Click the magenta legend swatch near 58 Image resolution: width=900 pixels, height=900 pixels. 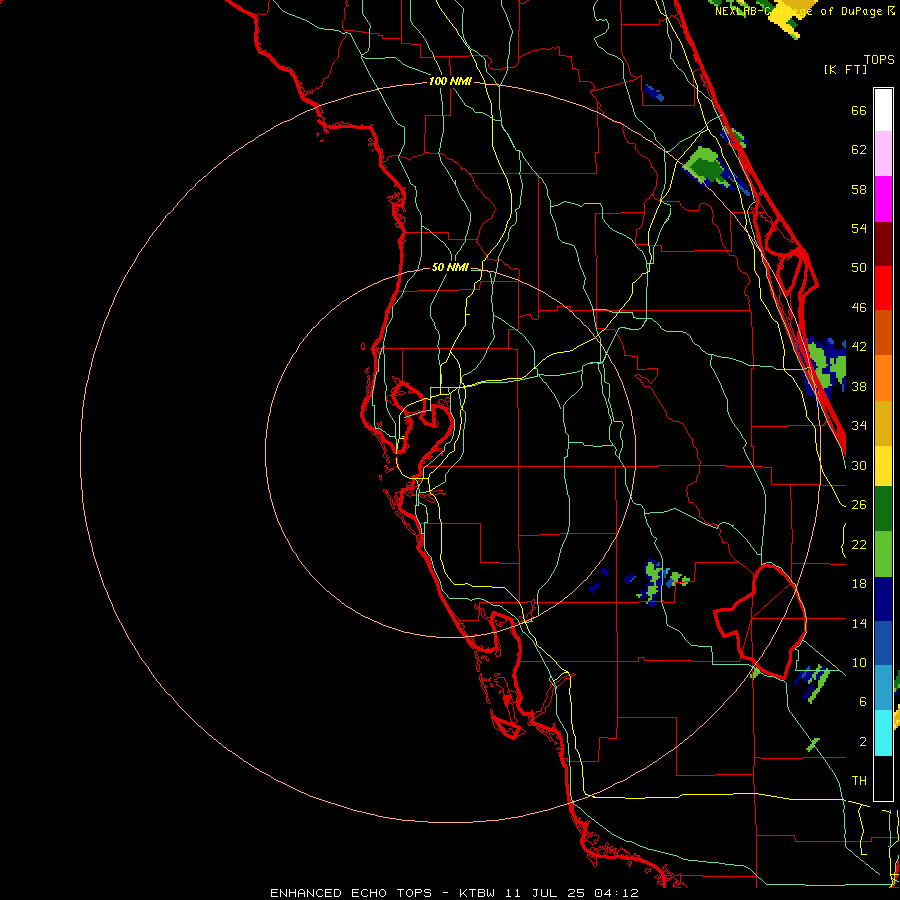[883, 199]
